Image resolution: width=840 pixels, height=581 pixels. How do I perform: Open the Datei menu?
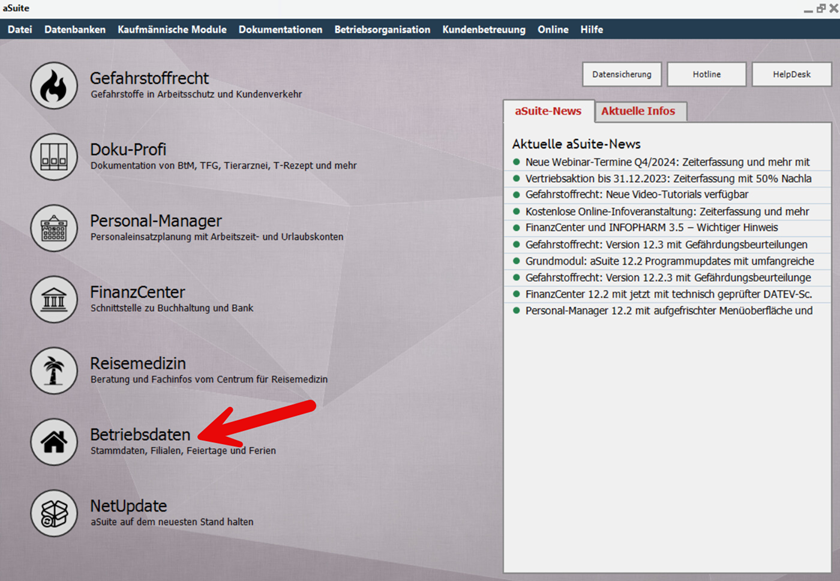[x=19, y=29]
